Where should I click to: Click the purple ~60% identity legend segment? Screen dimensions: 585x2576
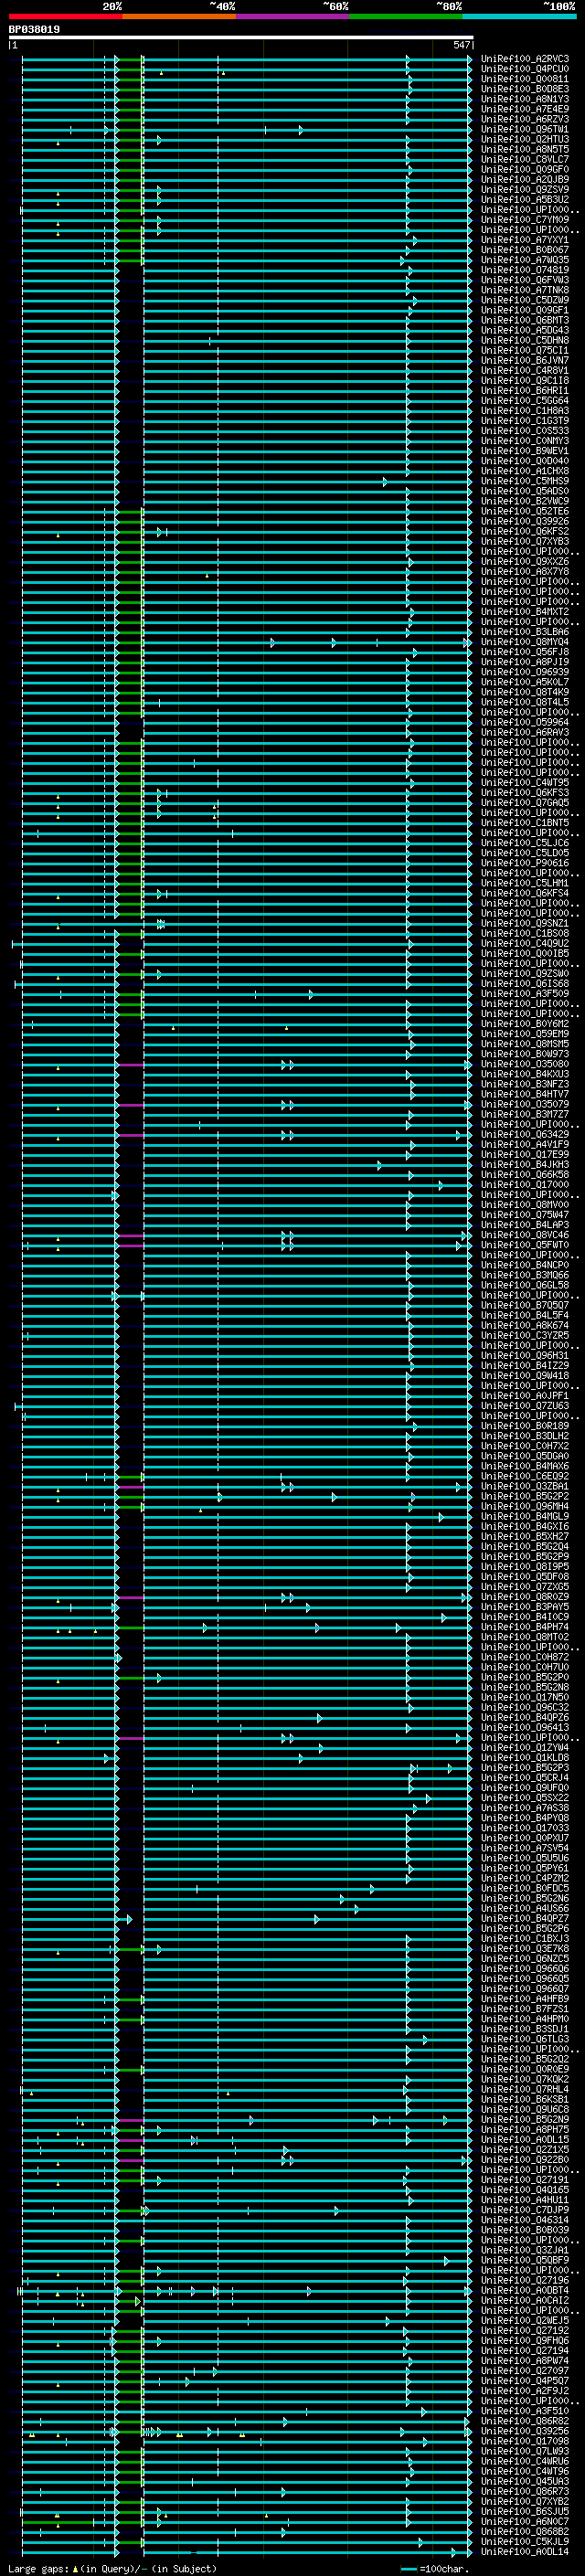[293, 16]
